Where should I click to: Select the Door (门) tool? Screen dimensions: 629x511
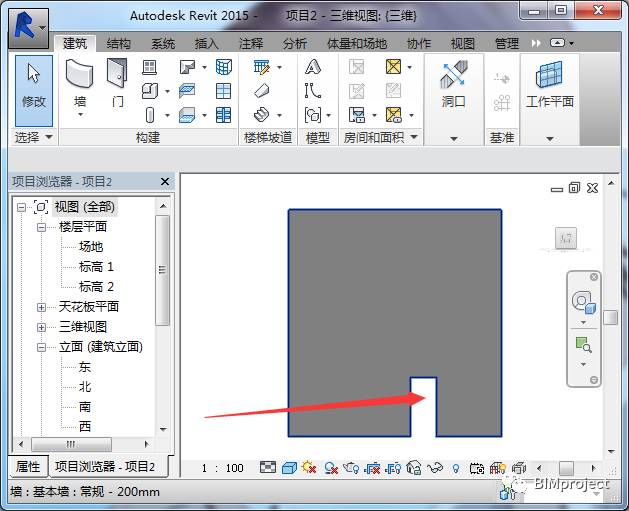tap(118, 84)
